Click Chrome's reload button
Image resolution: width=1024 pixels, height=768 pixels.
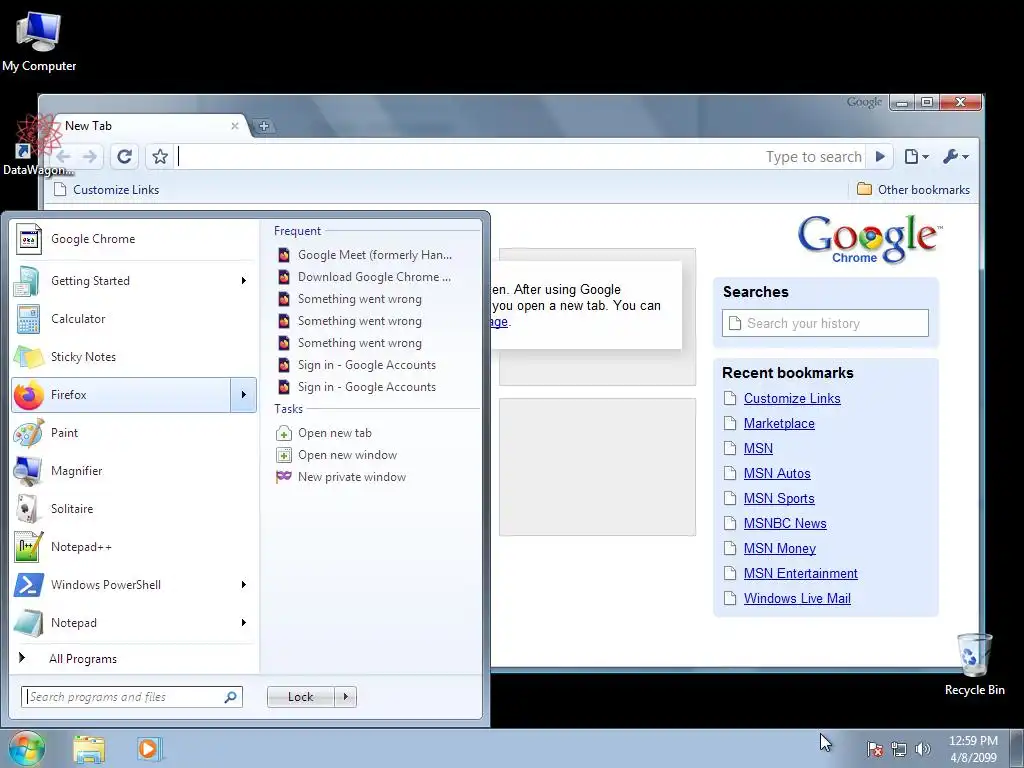pos(124,157)
